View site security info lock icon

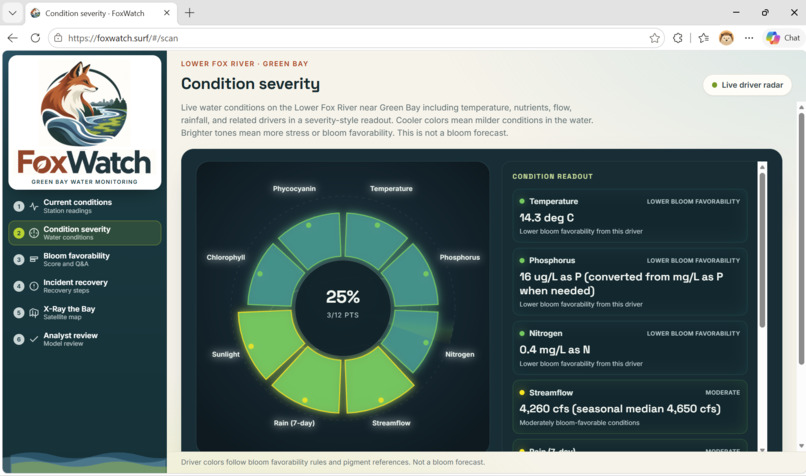coord(58,38)
